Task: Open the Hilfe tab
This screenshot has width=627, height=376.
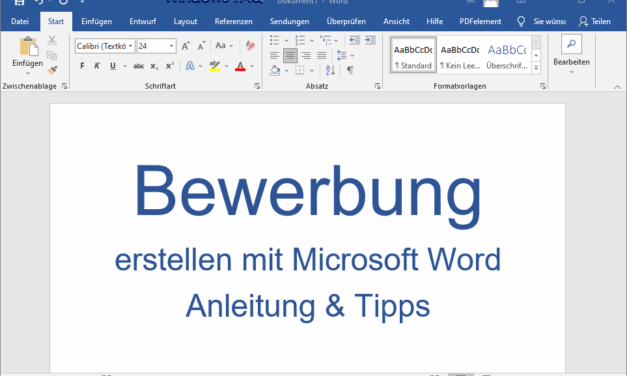Action: [434, 22]
